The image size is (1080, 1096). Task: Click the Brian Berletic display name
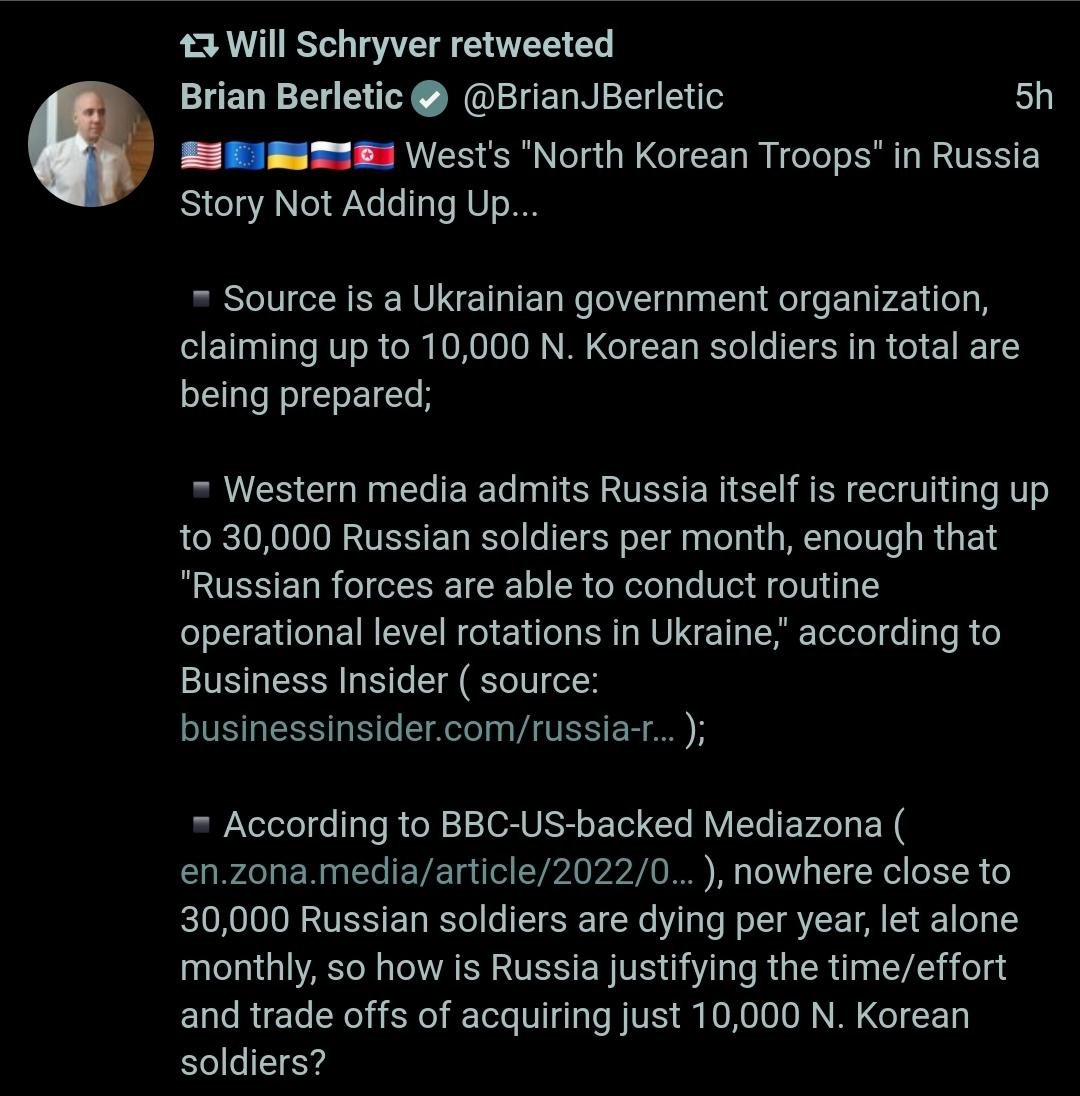[291, 97]
